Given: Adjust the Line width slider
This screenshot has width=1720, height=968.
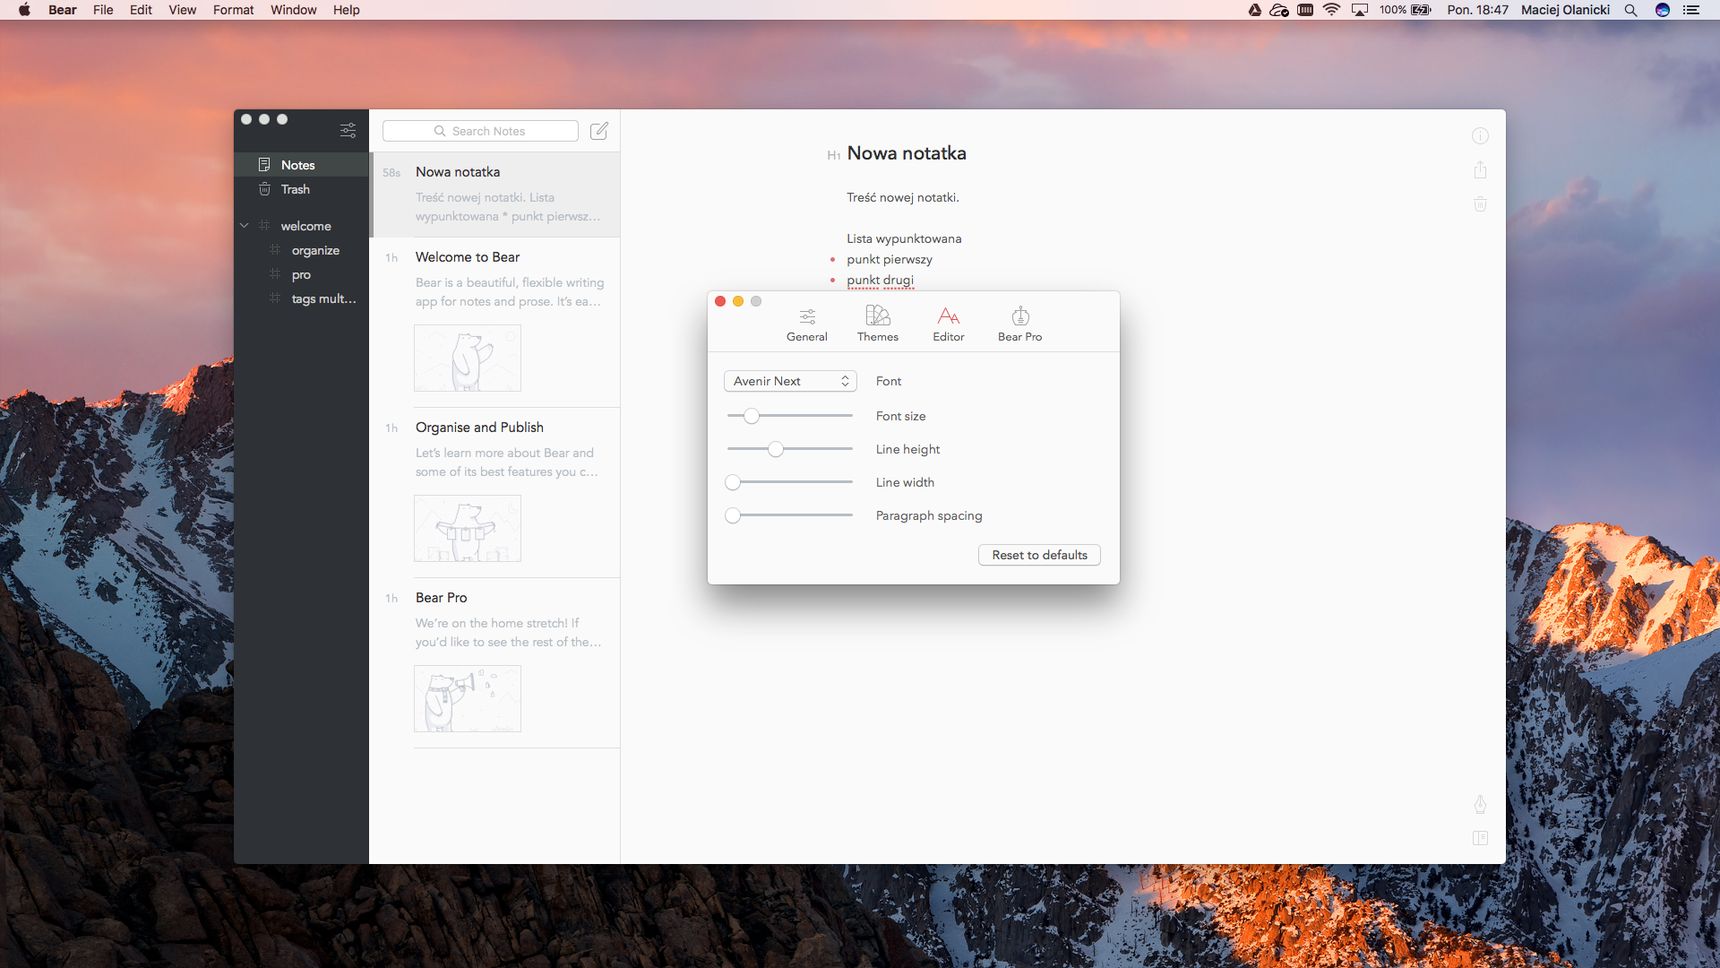Looking at the screenshot, I should pos(790,482).
